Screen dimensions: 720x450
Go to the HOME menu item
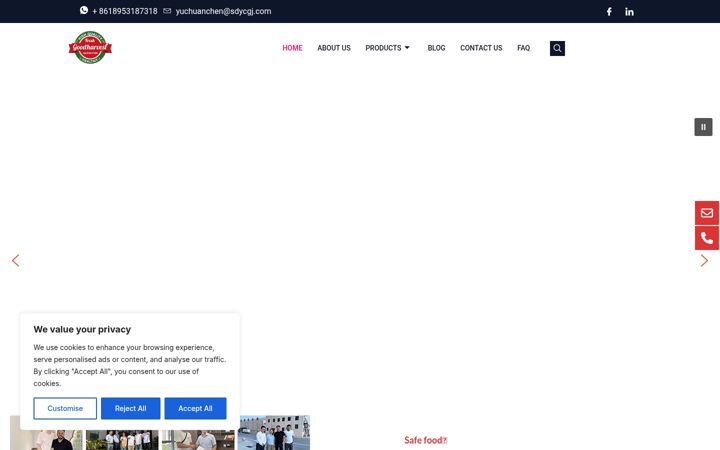tap(292, 48)
